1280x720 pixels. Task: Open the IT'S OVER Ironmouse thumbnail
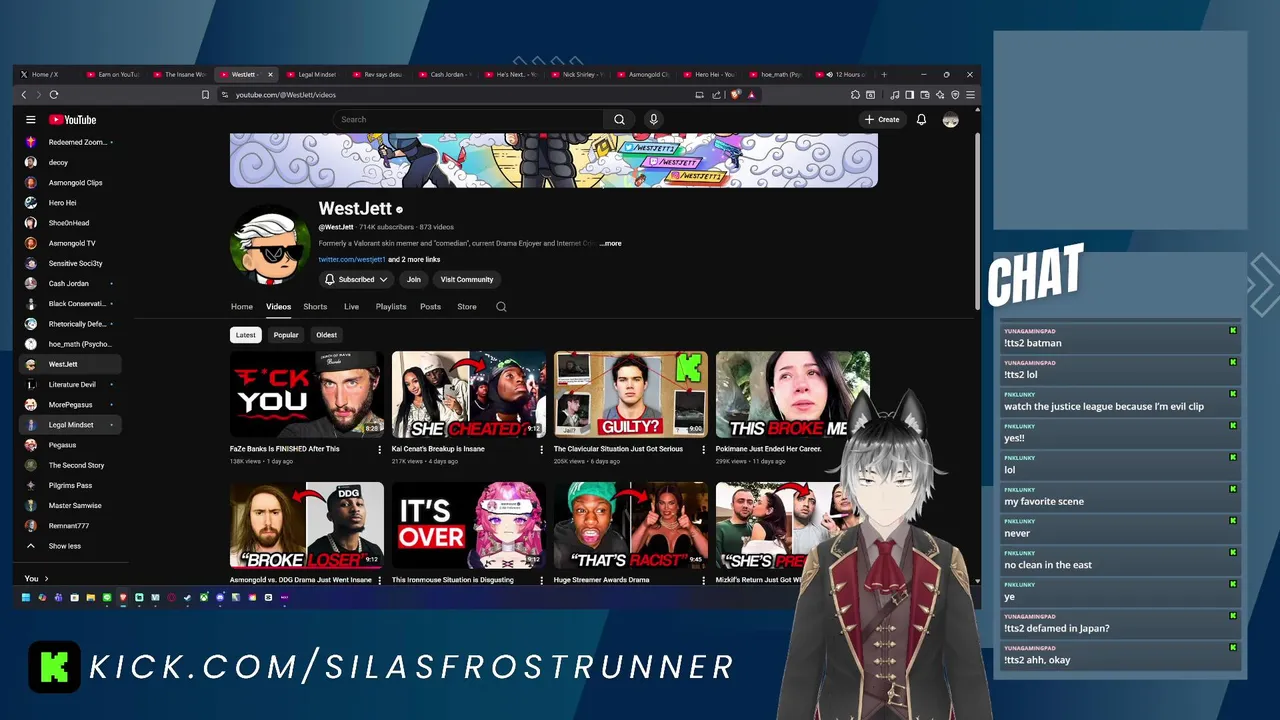click(x=469, y=525)
